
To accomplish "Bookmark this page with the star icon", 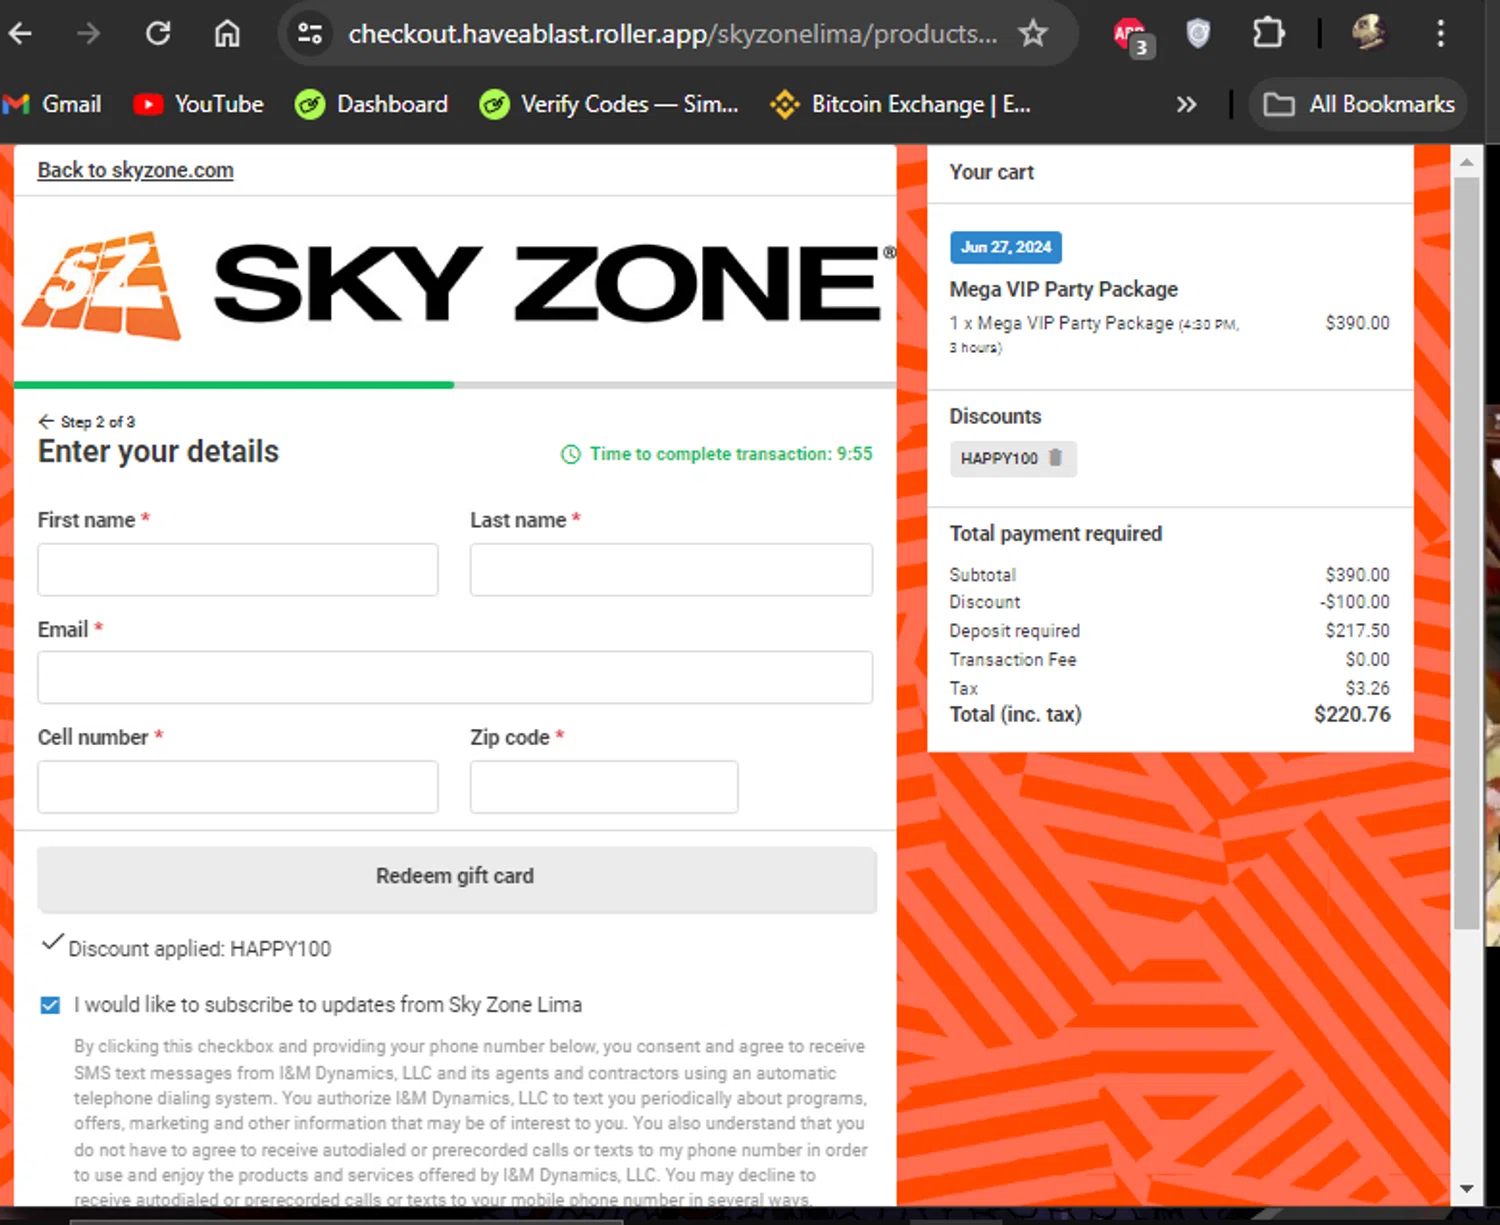I will click(1032, 34).
